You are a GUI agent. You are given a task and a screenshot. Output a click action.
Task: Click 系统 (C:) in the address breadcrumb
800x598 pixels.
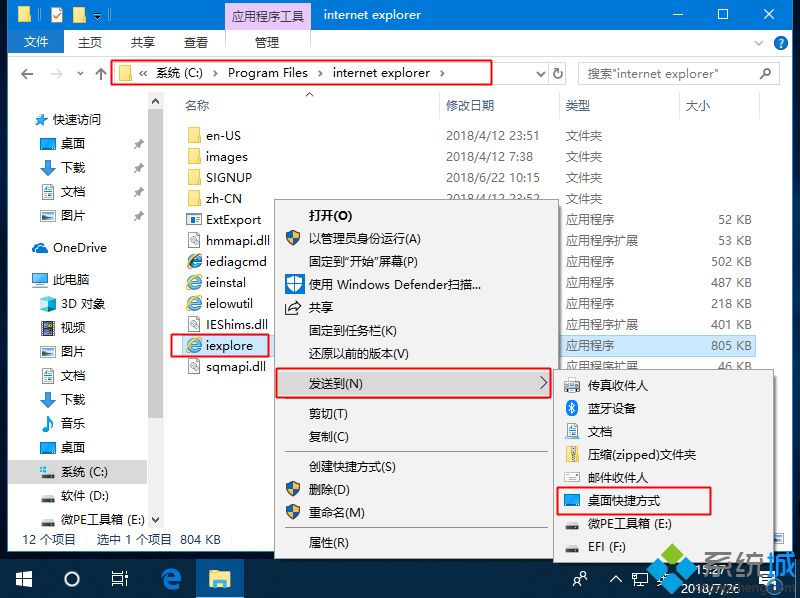179,73
